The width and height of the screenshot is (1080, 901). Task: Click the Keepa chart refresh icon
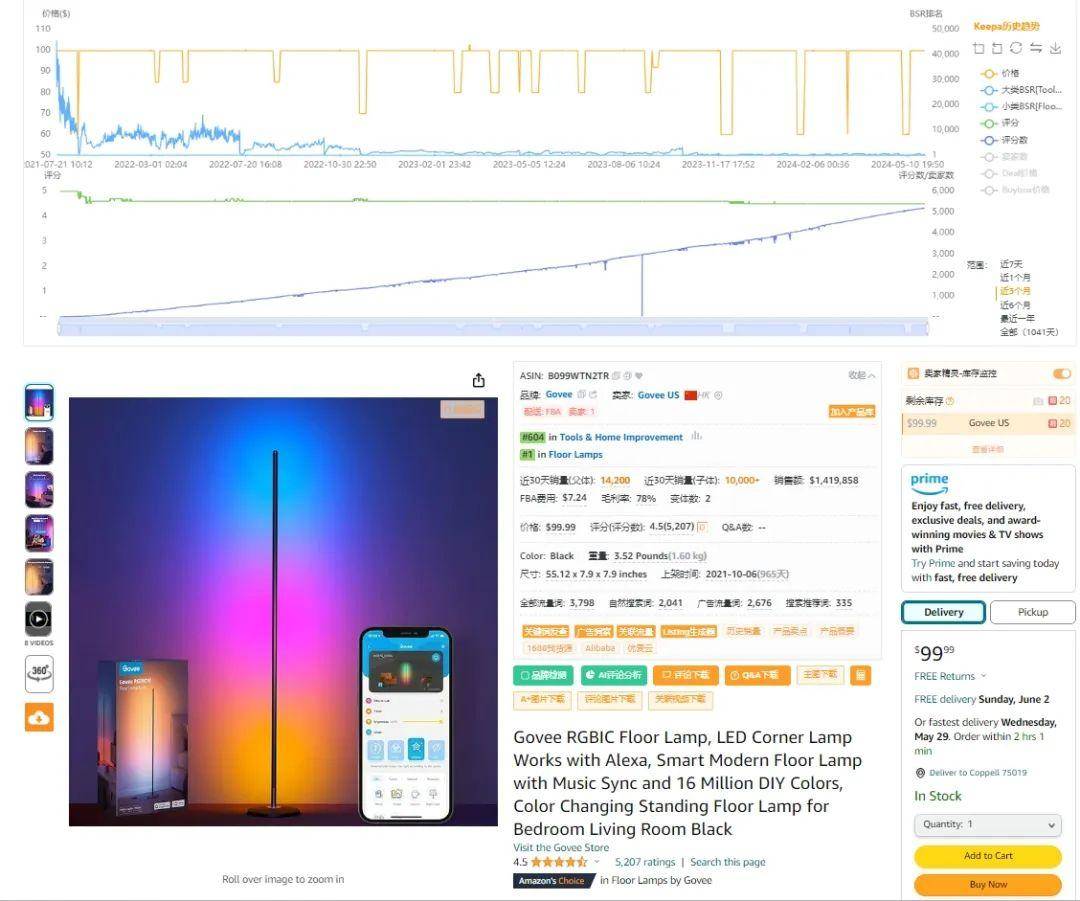pyautogui.click(x=1016, y=48)
